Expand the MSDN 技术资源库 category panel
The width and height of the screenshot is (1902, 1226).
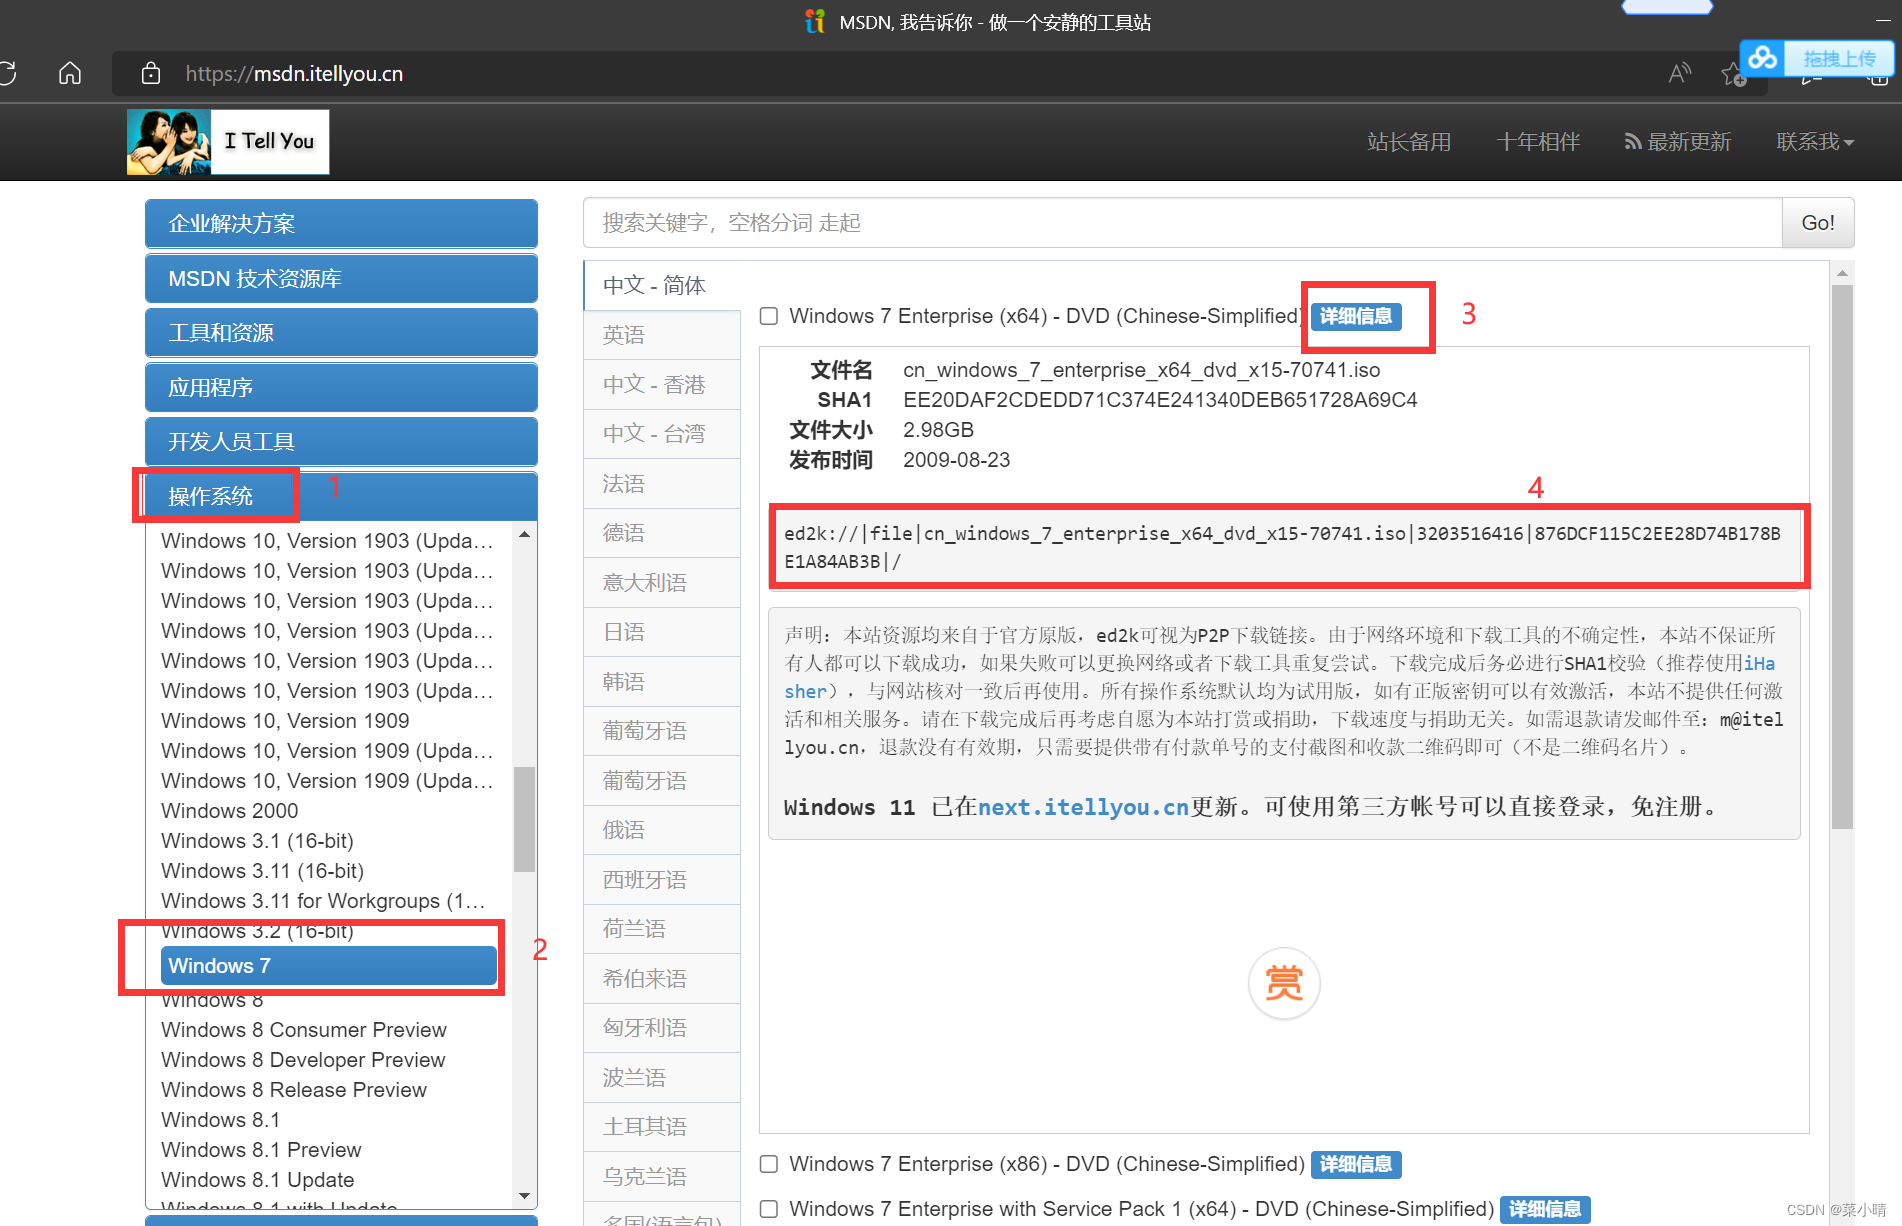point(341,278)
